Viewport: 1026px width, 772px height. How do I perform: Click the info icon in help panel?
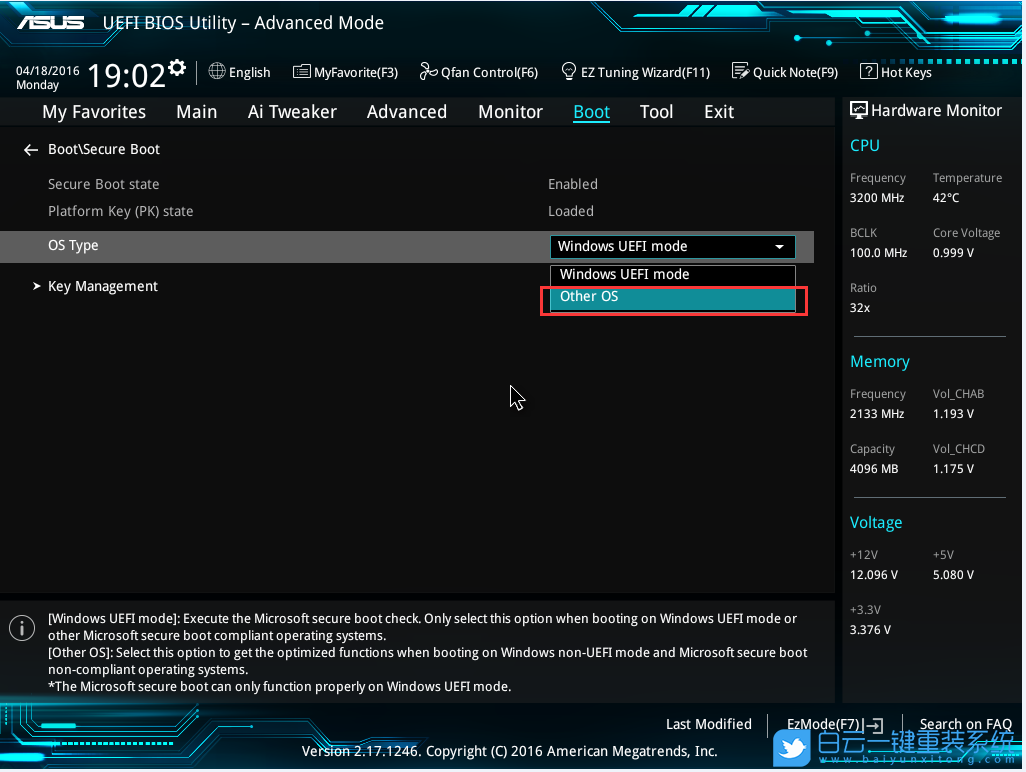21,628
